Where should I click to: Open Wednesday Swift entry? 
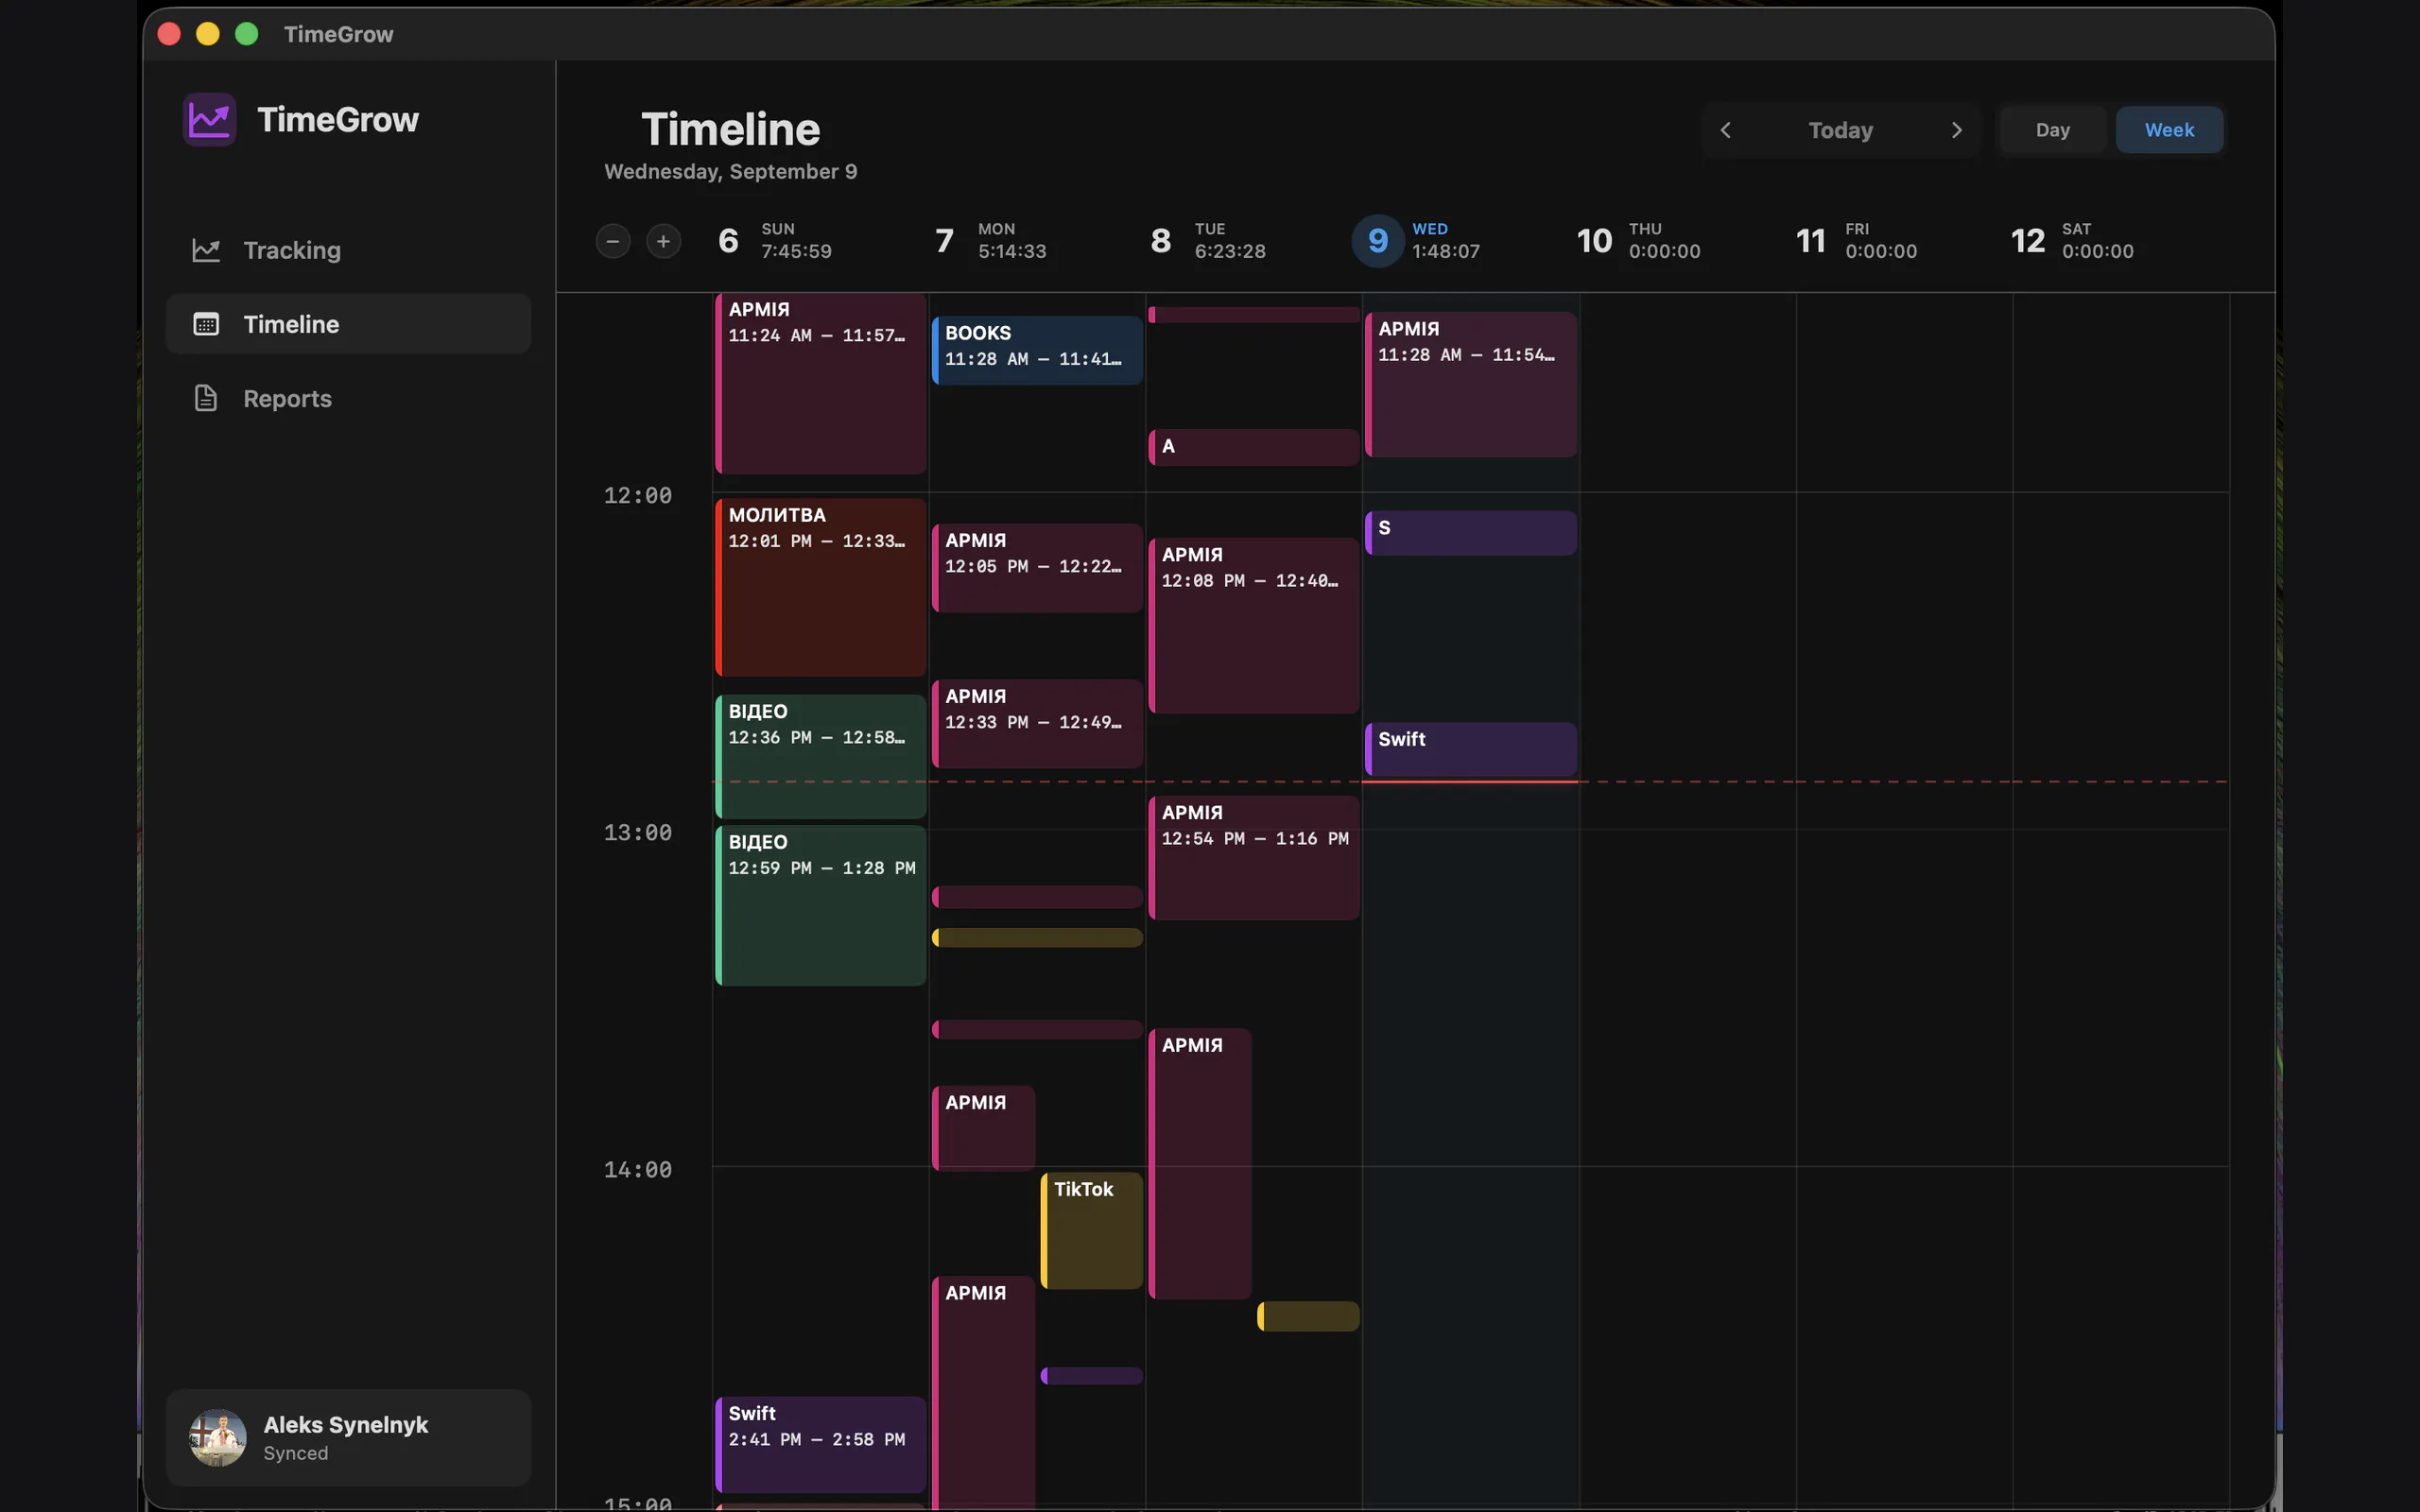tap(1471, 749)
